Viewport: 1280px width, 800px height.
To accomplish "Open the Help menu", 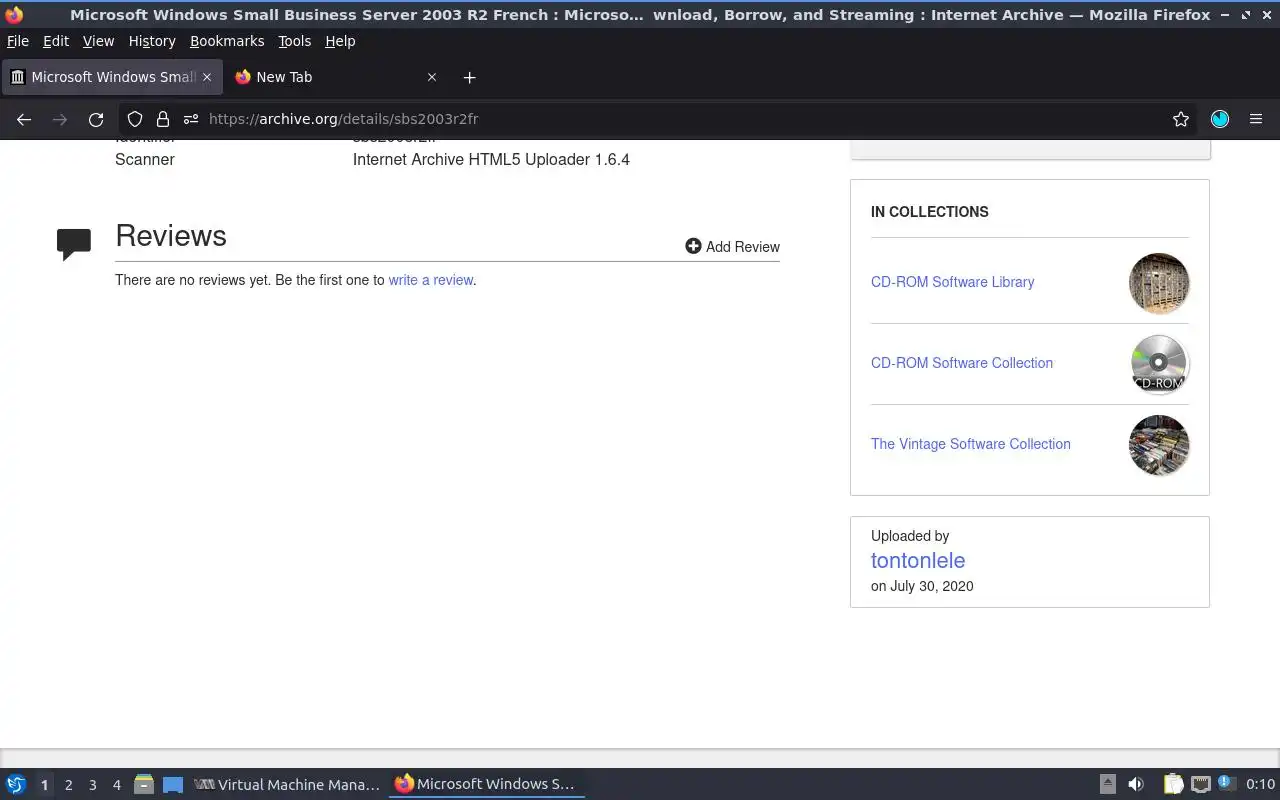I will (340, 41).
